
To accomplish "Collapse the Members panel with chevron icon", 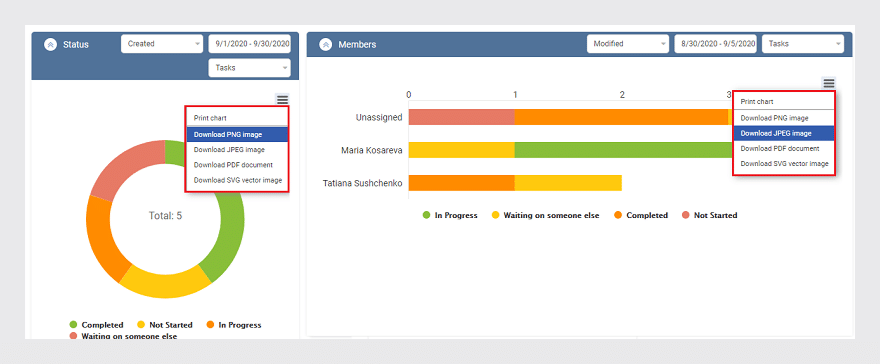I will pyautogui.click(x=326, y=44).
